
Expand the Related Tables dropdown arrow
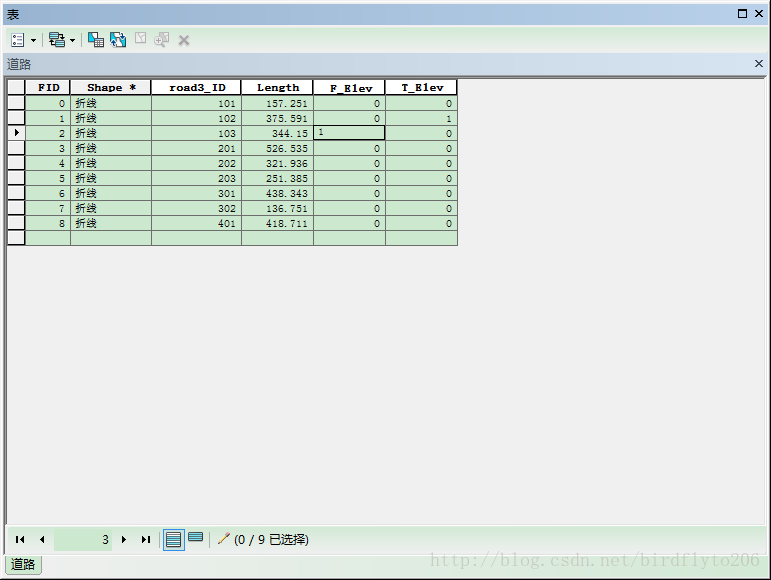[x=72, y=40]
